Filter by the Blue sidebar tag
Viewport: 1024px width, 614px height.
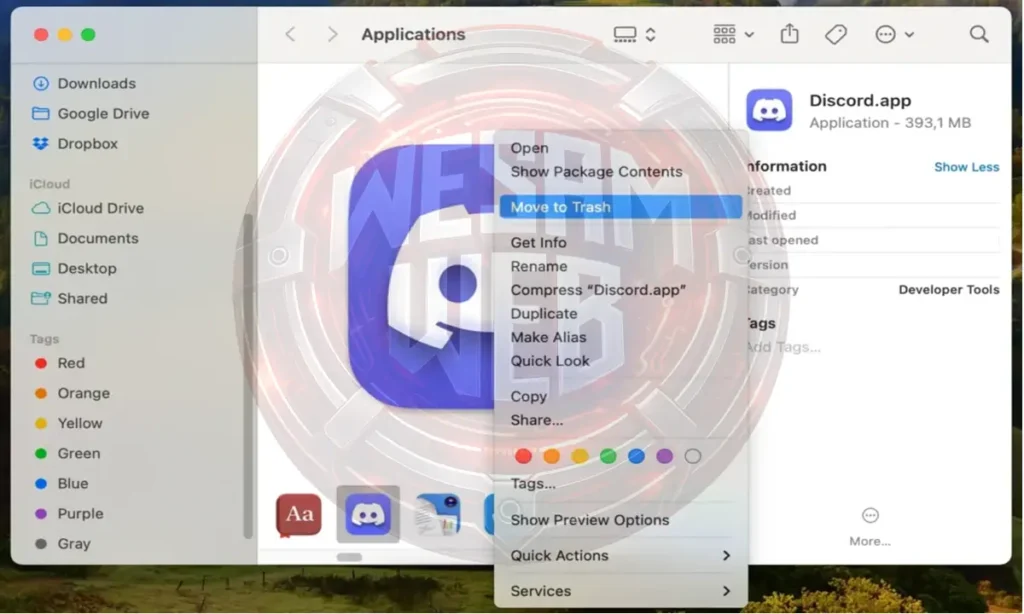tap(61, 483)
